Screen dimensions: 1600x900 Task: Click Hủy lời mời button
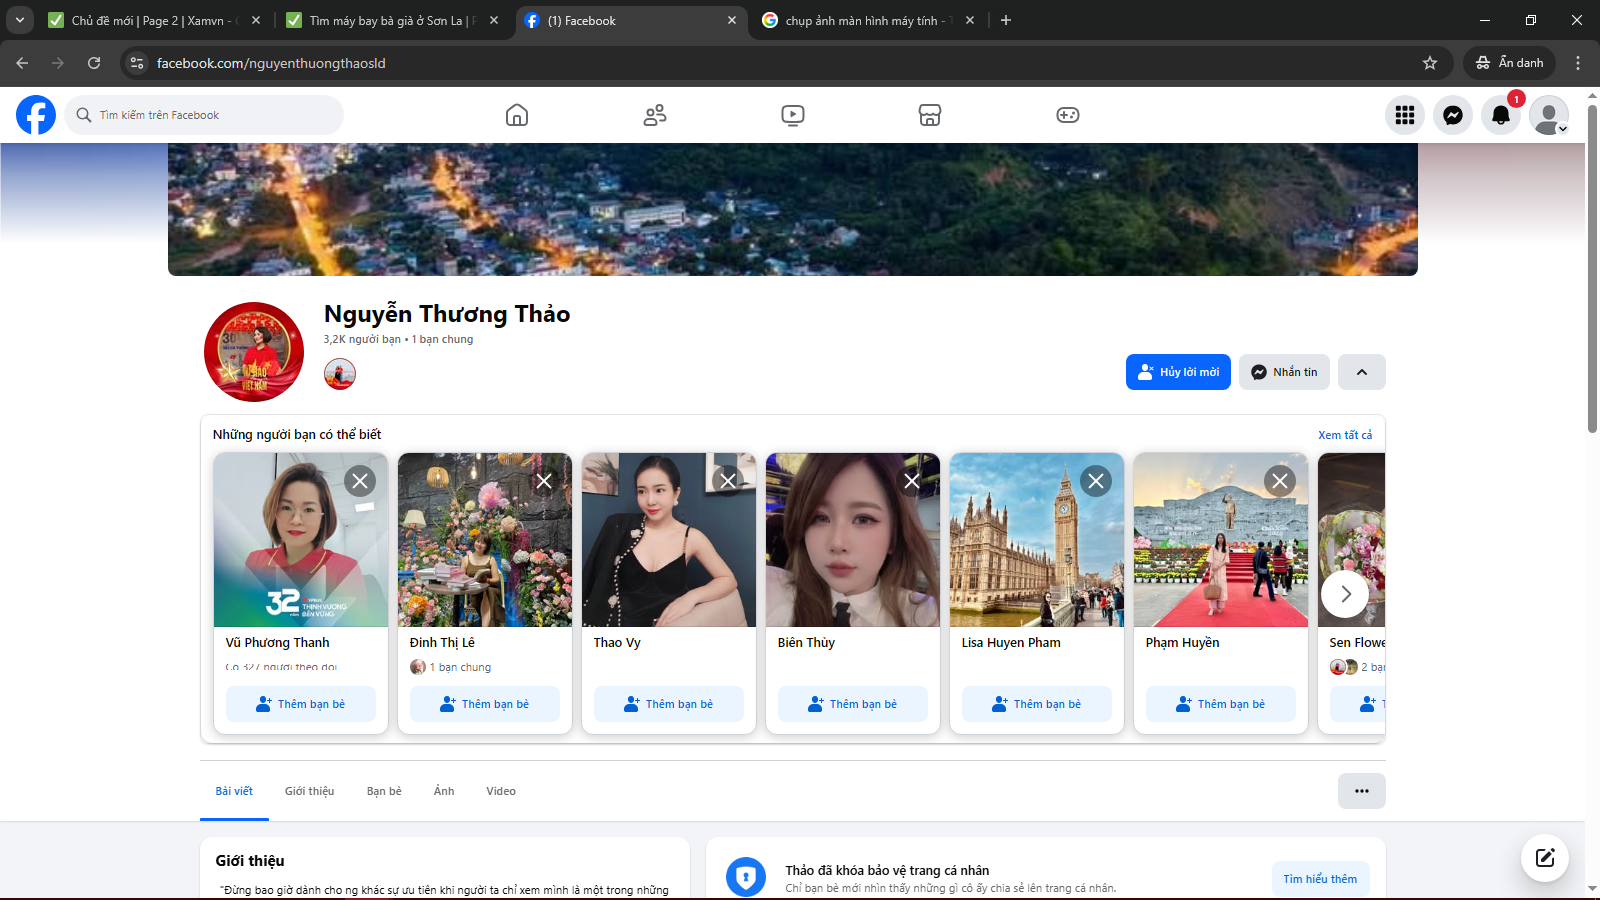1178,372
